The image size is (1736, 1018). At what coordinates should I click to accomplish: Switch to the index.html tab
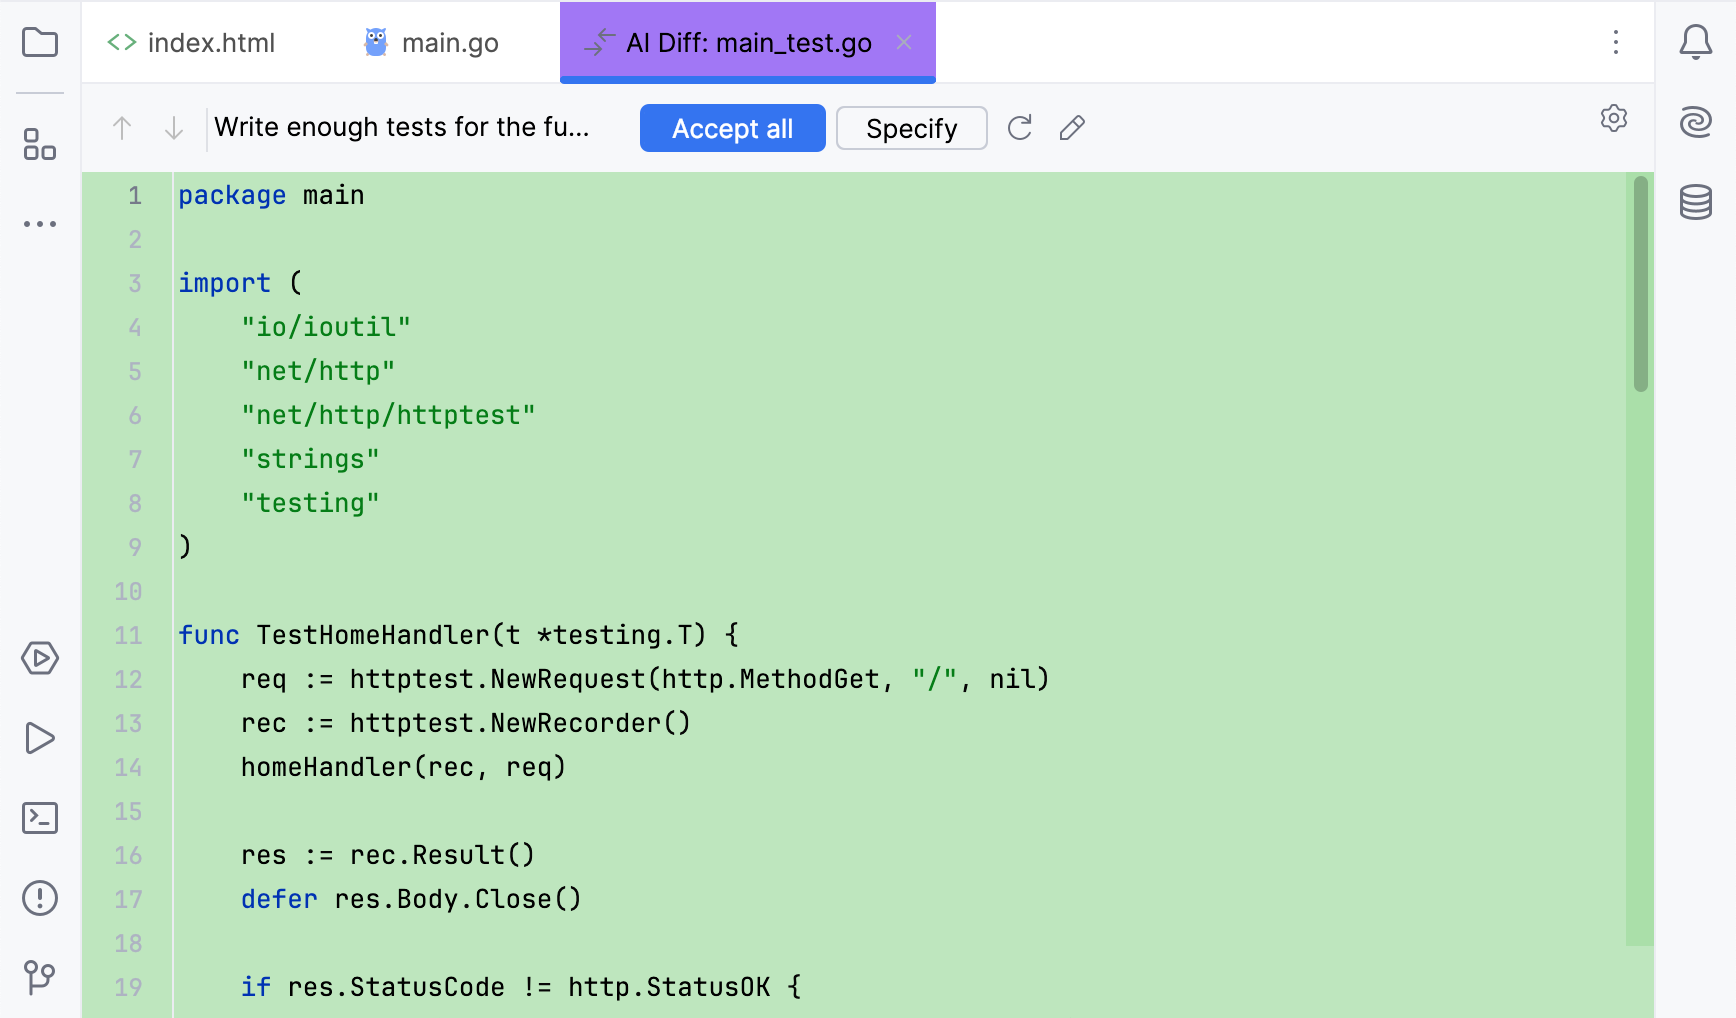click(x=191, y=43)
